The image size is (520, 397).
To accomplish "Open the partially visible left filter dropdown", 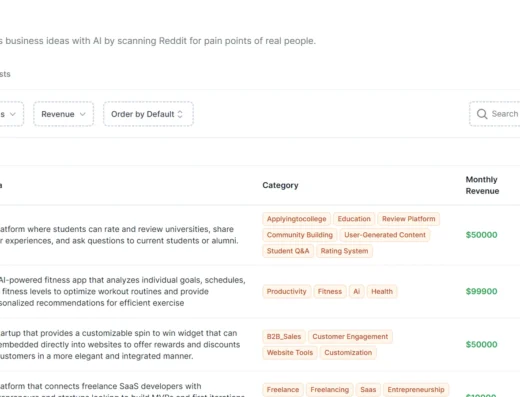I will (11, 114).
